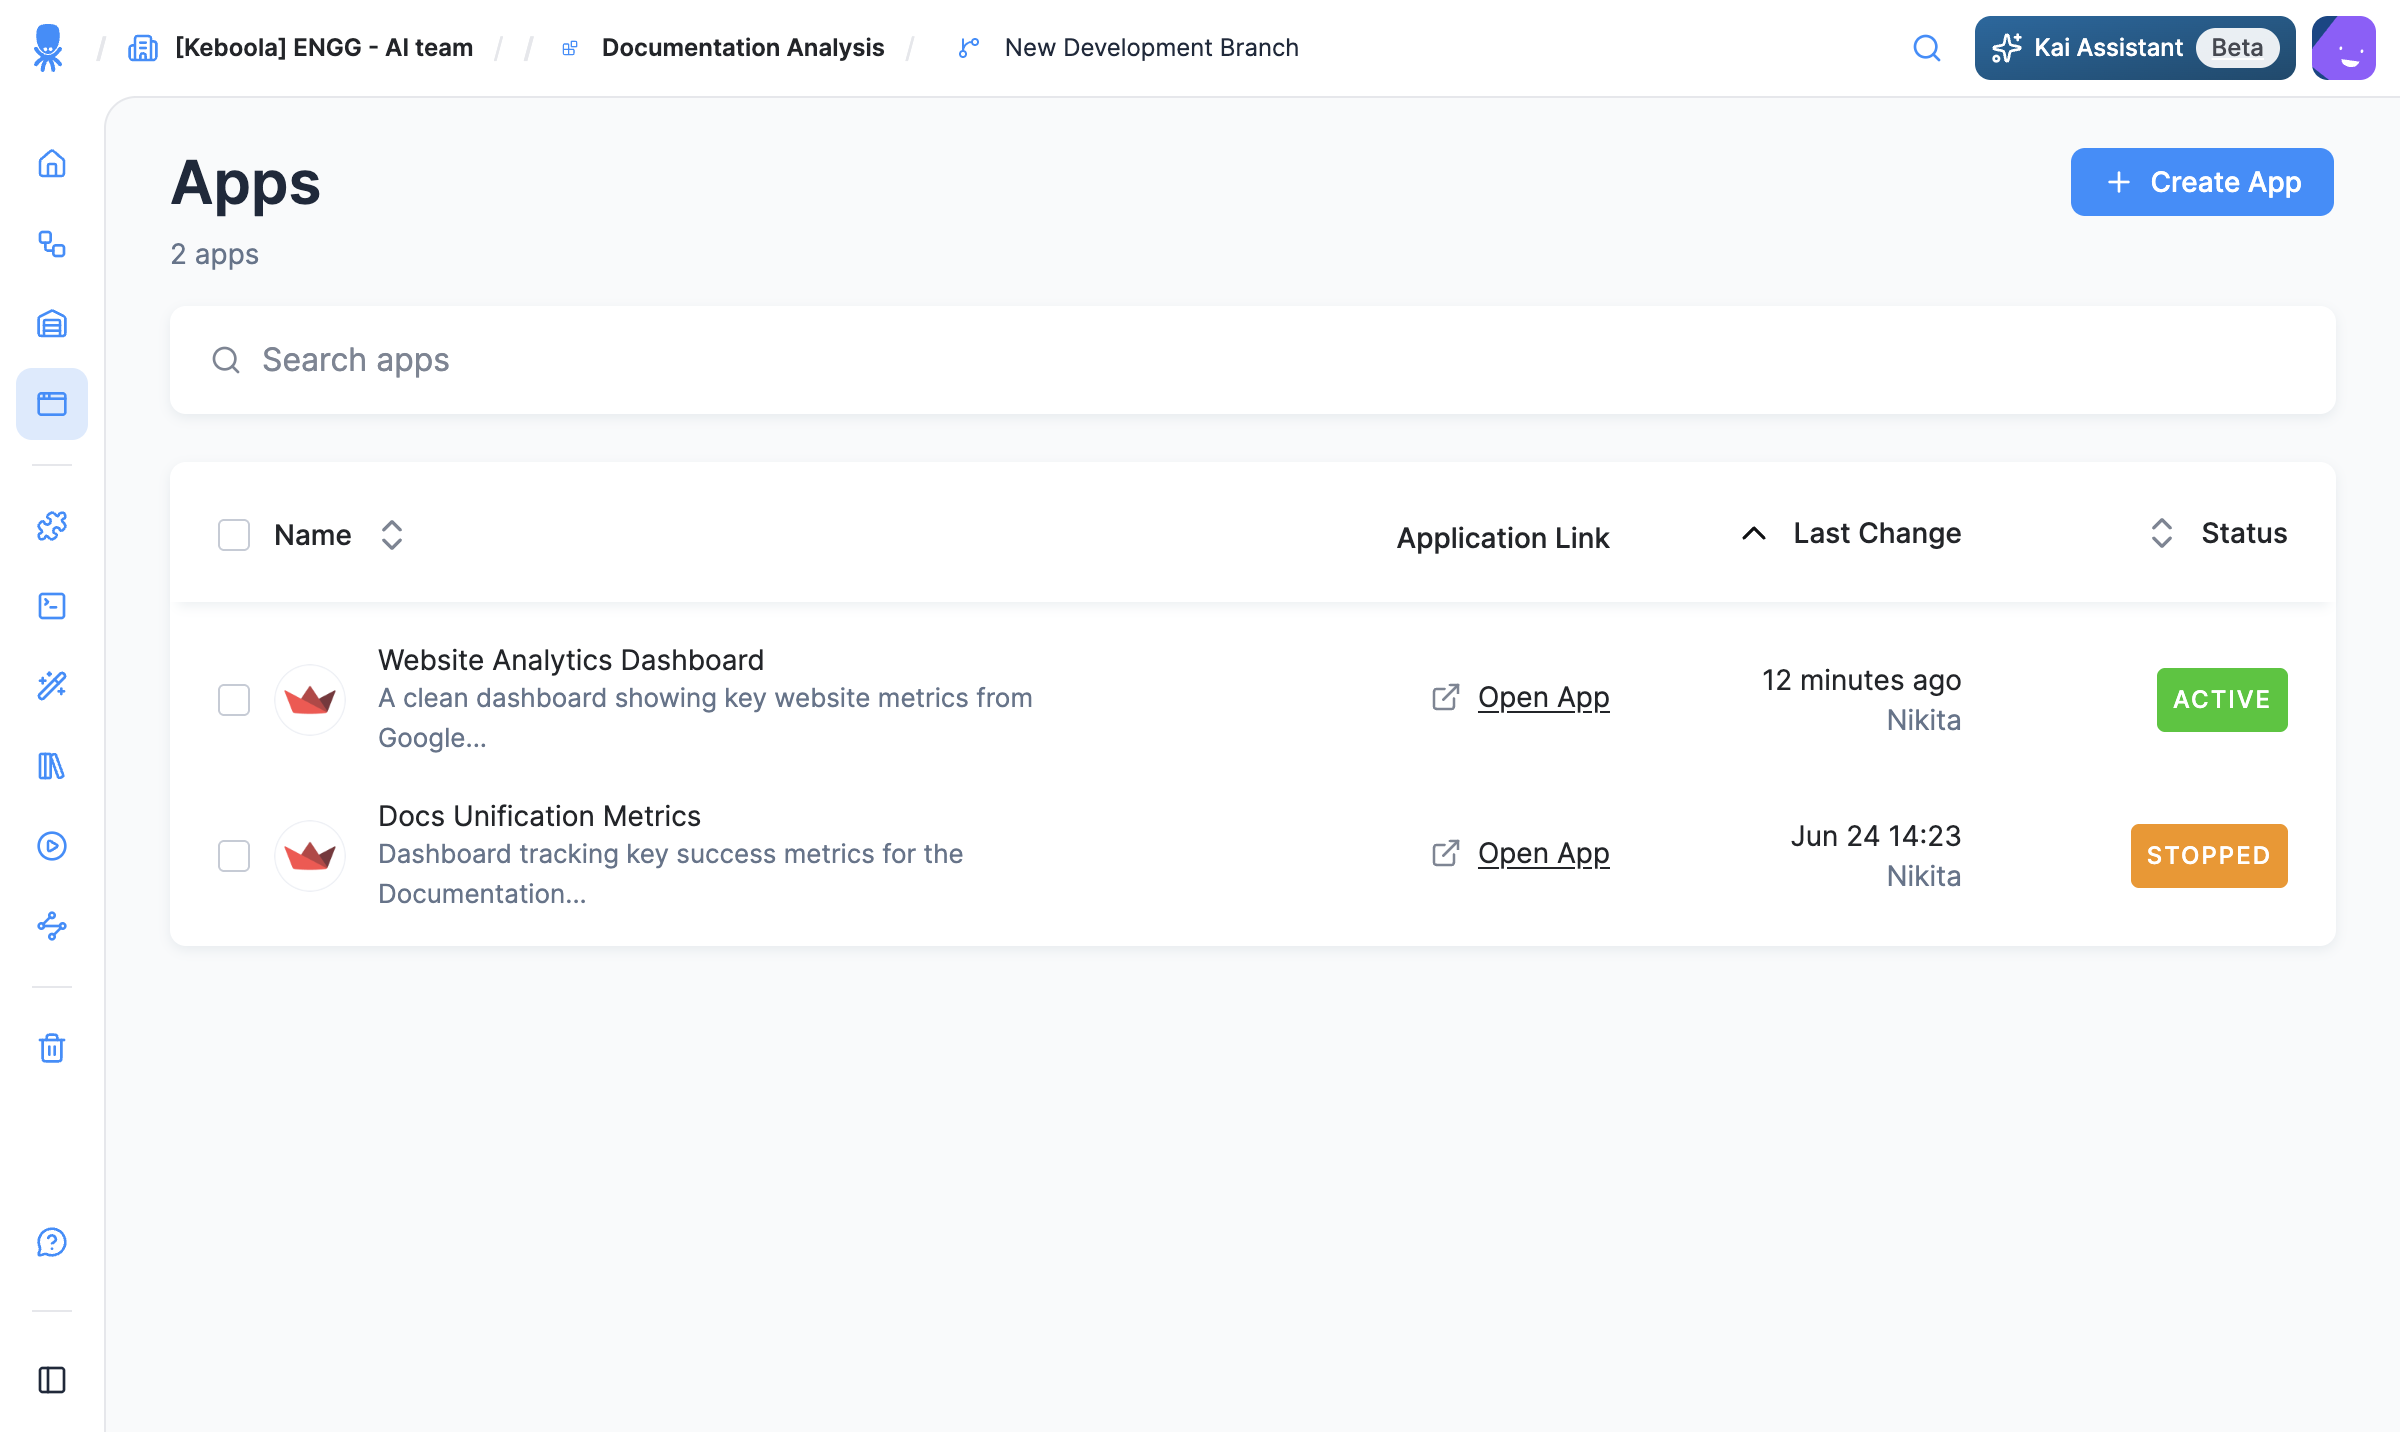Image resolution: width=2400 pixels, height=1432 pixels.
Task: Open the Documentation Analysis project breadcrumb
Action: pos(743,48)
